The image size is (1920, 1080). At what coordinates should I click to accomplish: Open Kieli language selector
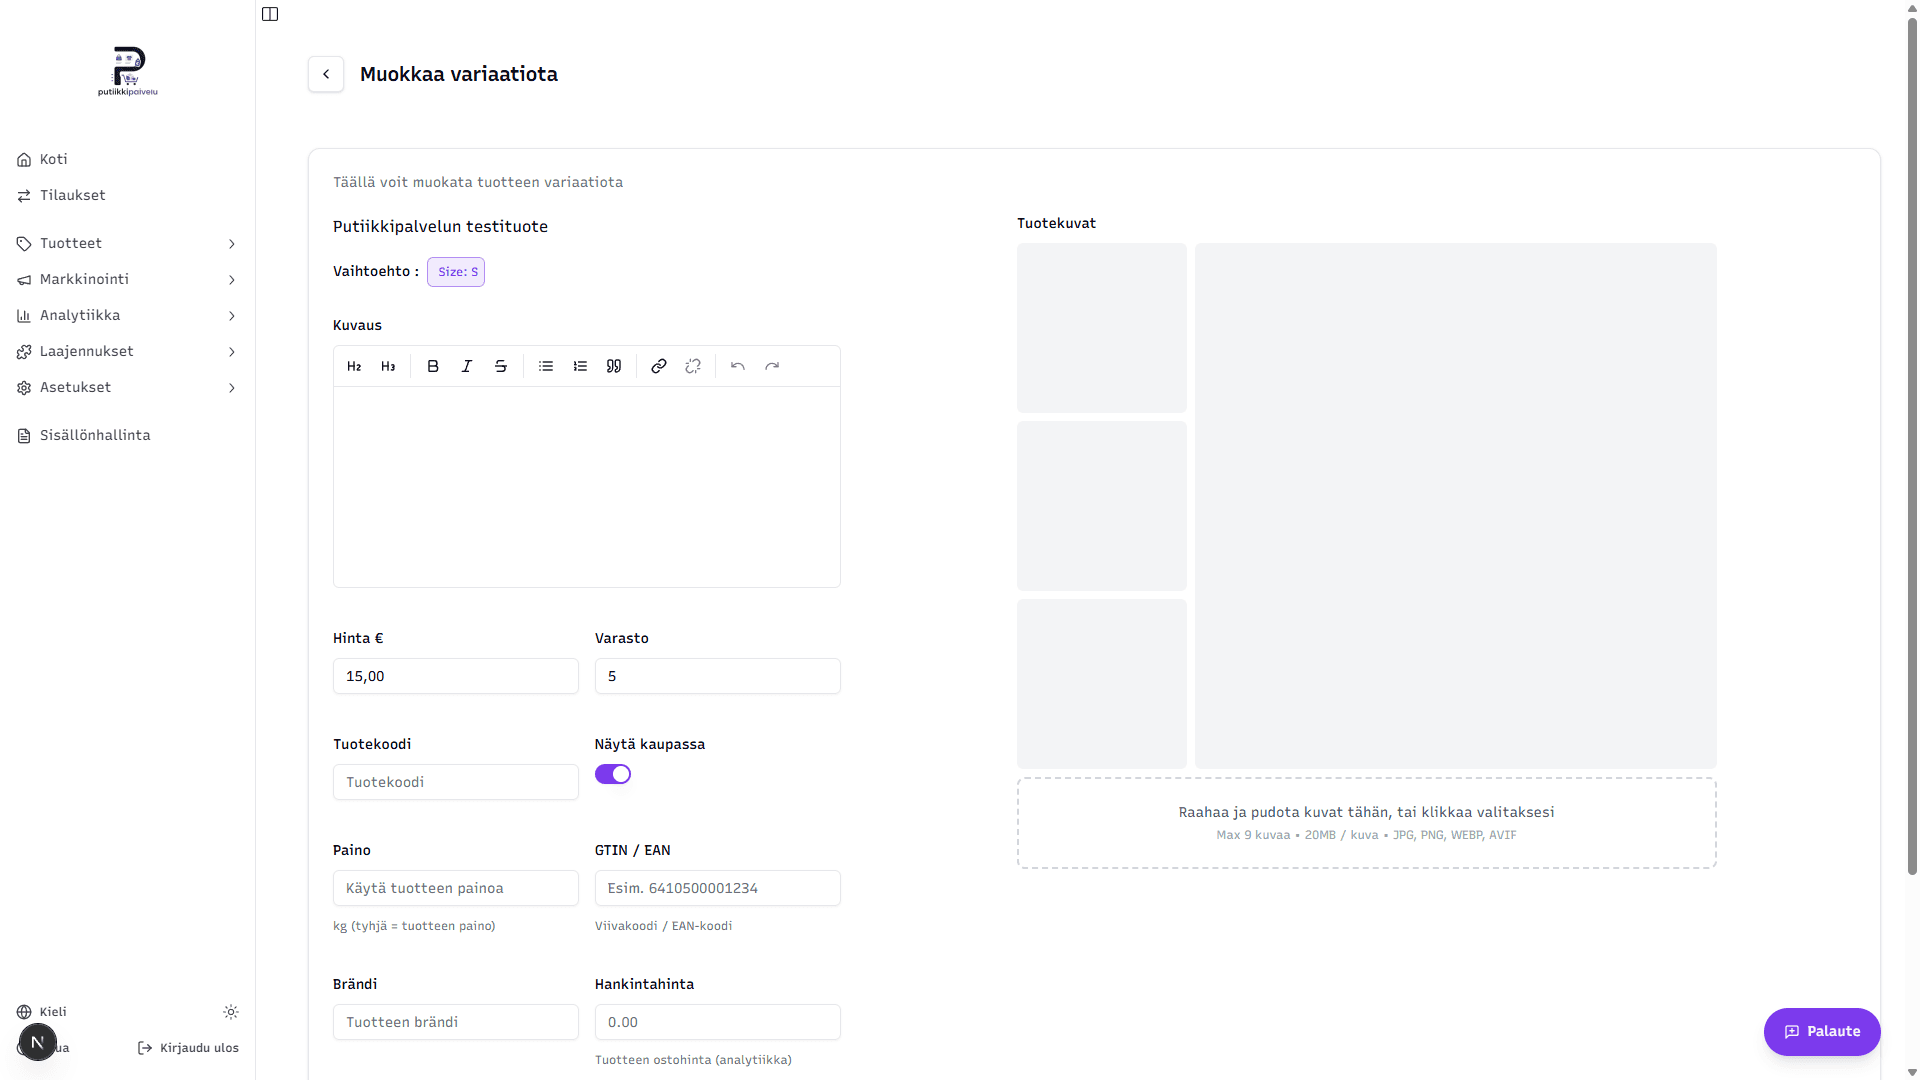click(42, 1012)
